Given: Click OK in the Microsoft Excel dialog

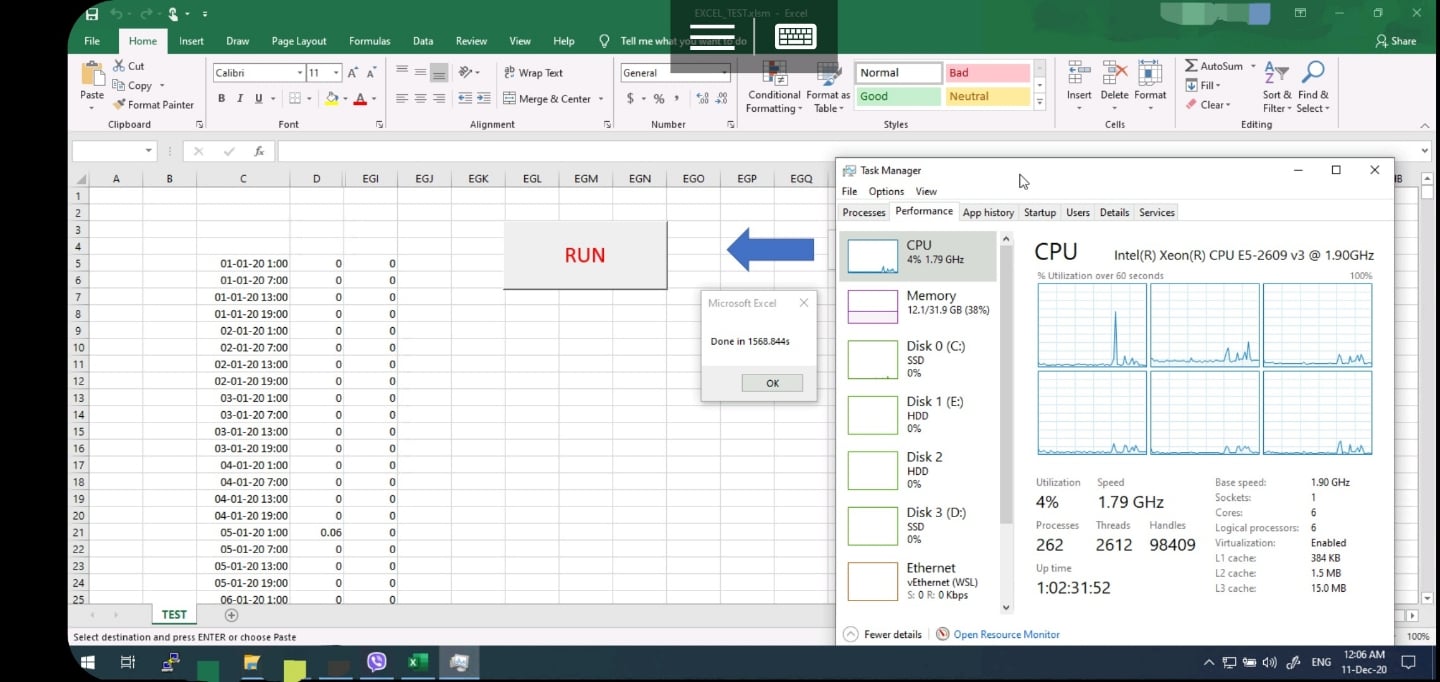Looking at the screenshot, I should (x=772, y=383).
